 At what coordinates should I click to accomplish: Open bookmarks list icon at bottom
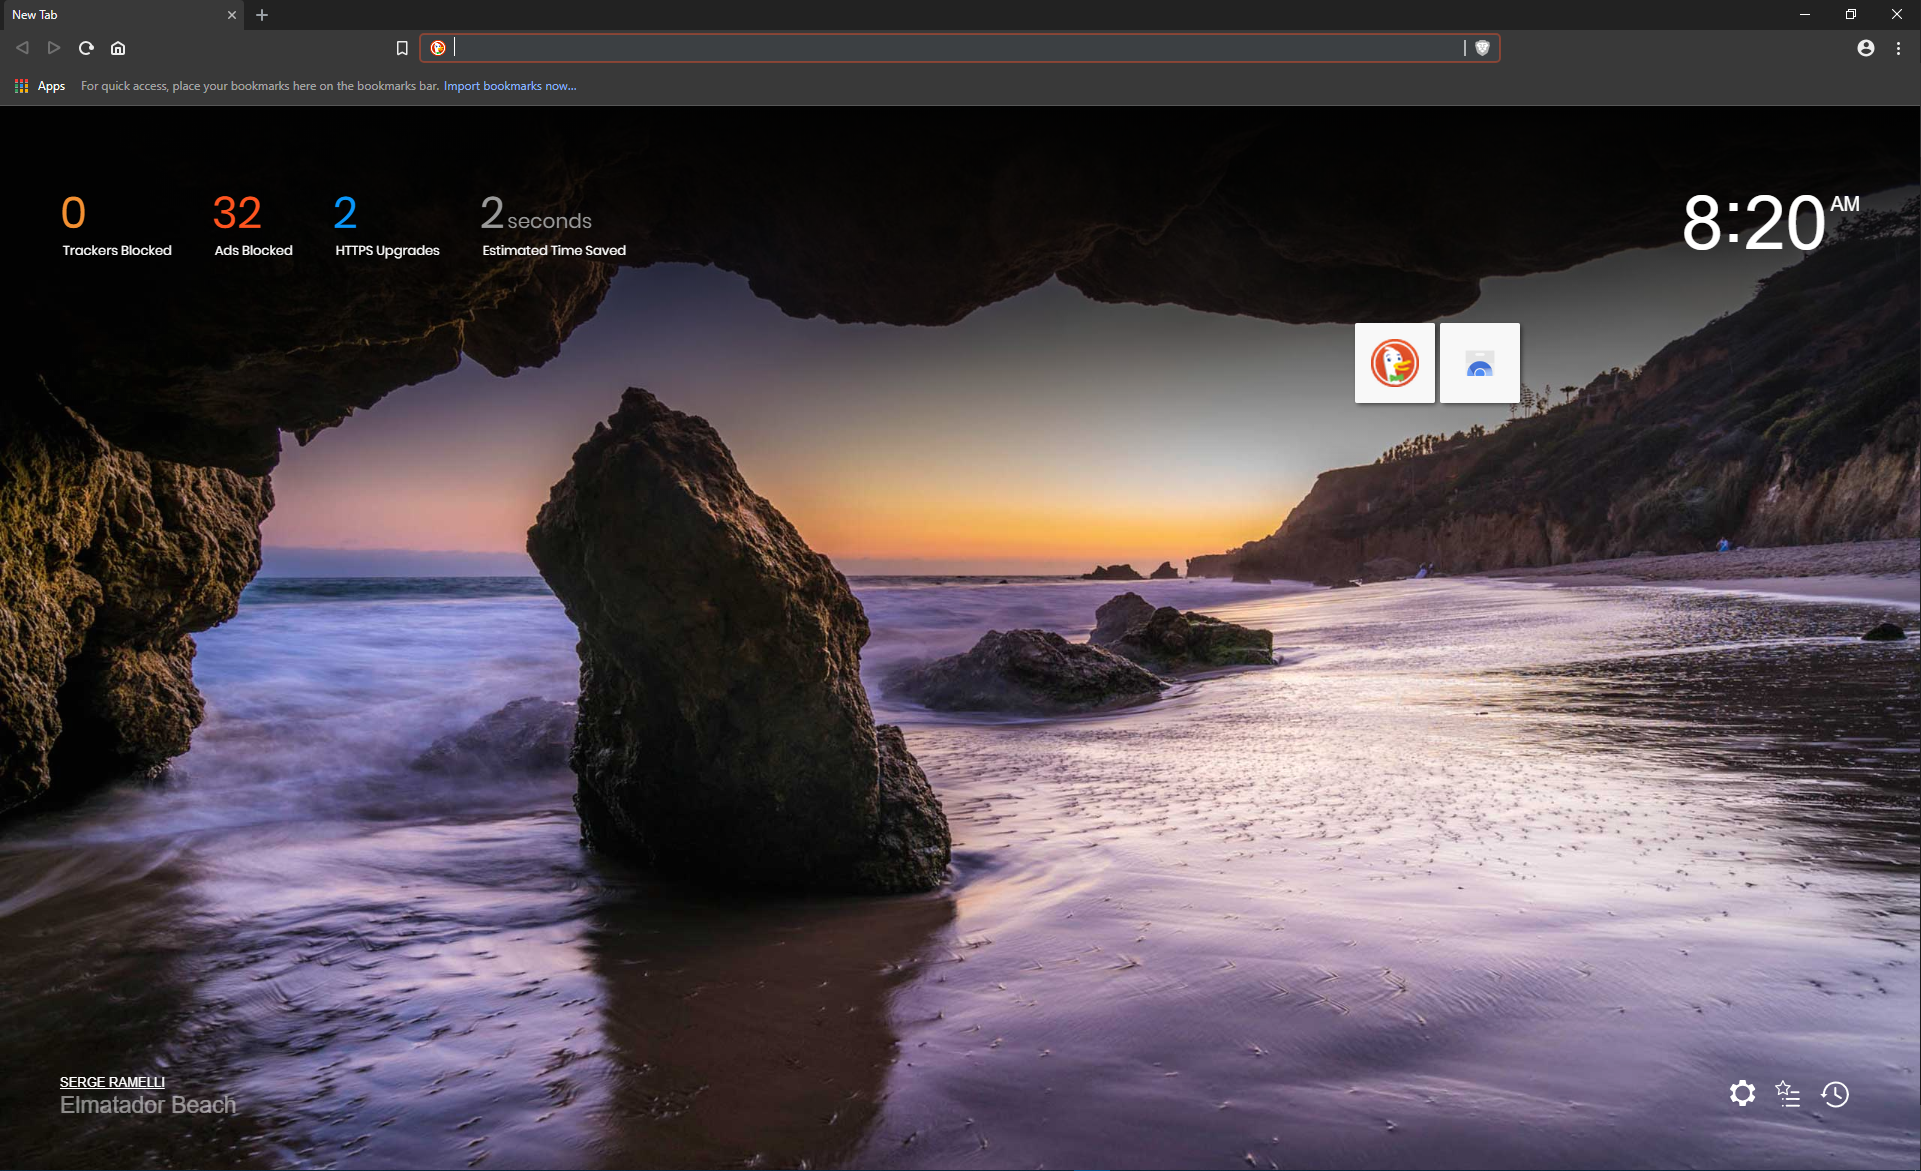(x=1788, y=1094)
